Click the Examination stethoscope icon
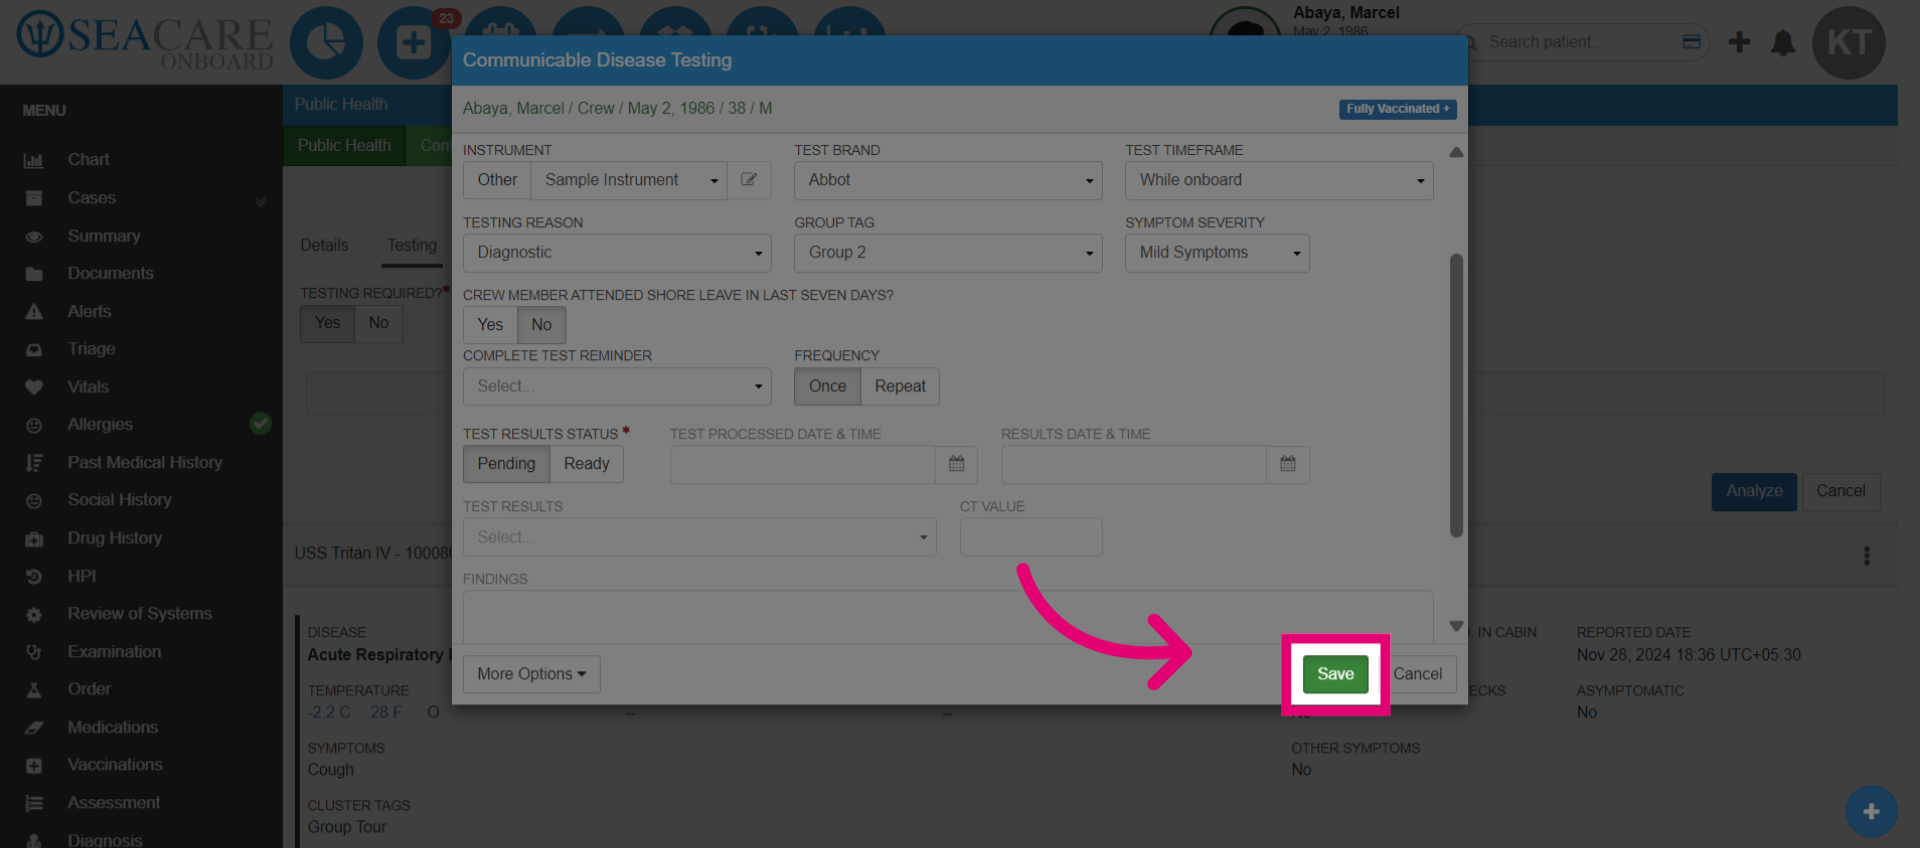 pos(34,652)
